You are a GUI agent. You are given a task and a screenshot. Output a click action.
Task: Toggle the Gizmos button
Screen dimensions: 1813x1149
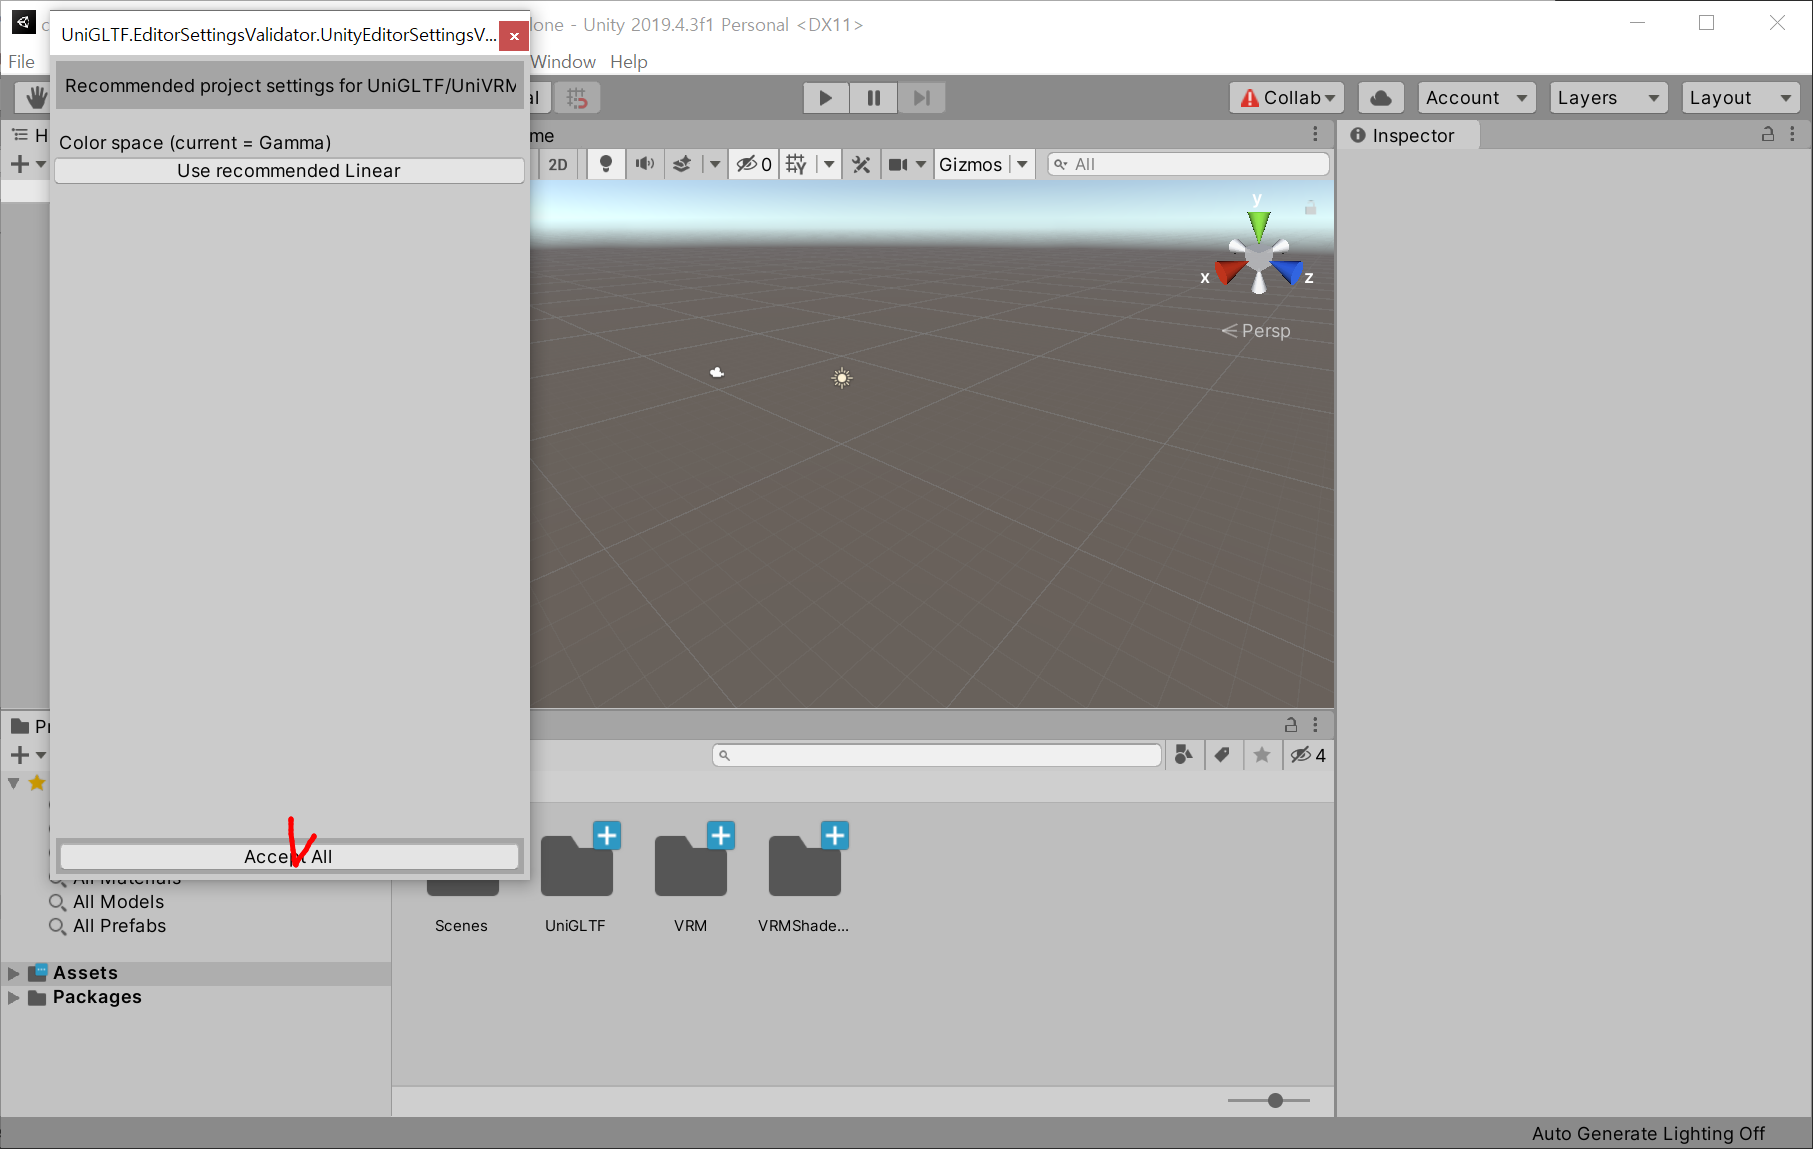click(970, 165)
